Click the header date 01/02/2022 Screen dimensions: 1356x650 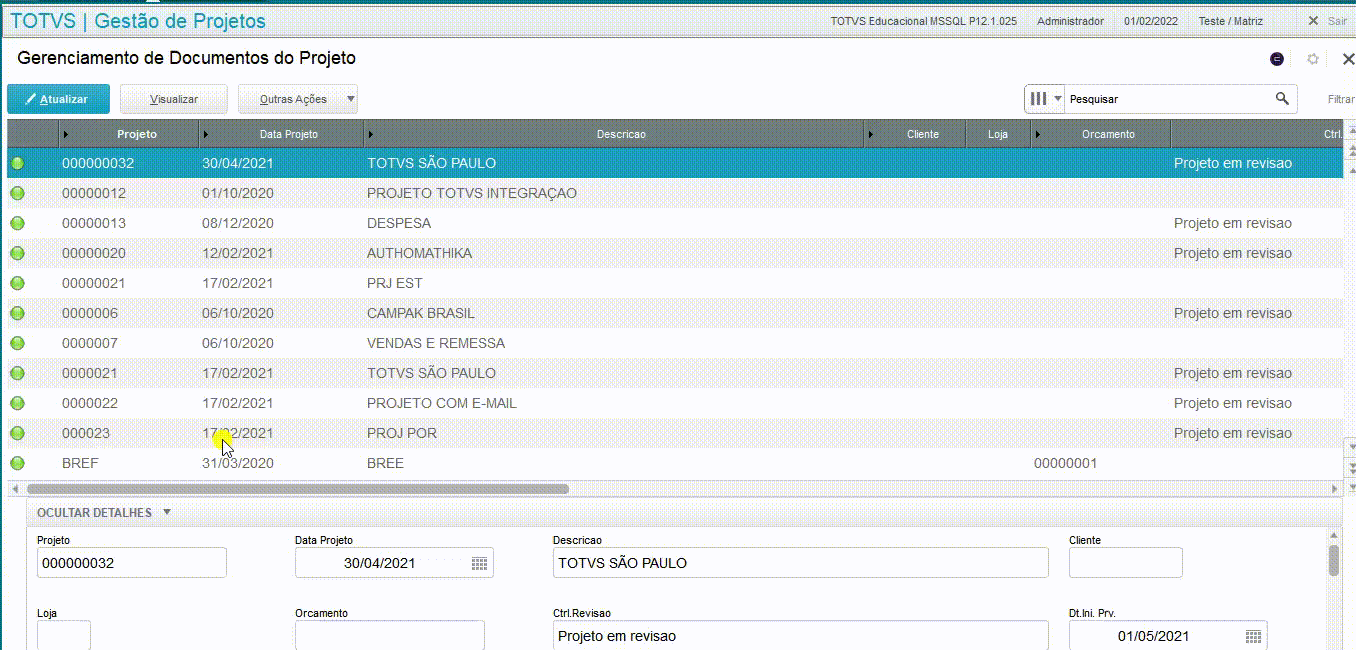[x=1151, y=21]
